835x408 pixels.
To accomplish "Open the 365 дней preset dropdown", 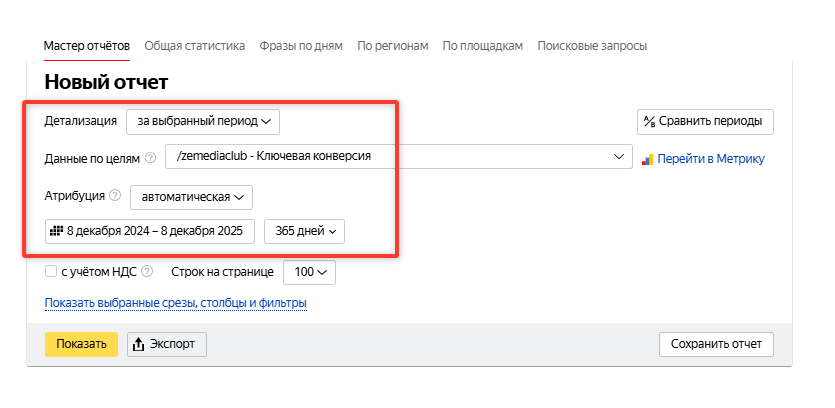I will 304,231.
